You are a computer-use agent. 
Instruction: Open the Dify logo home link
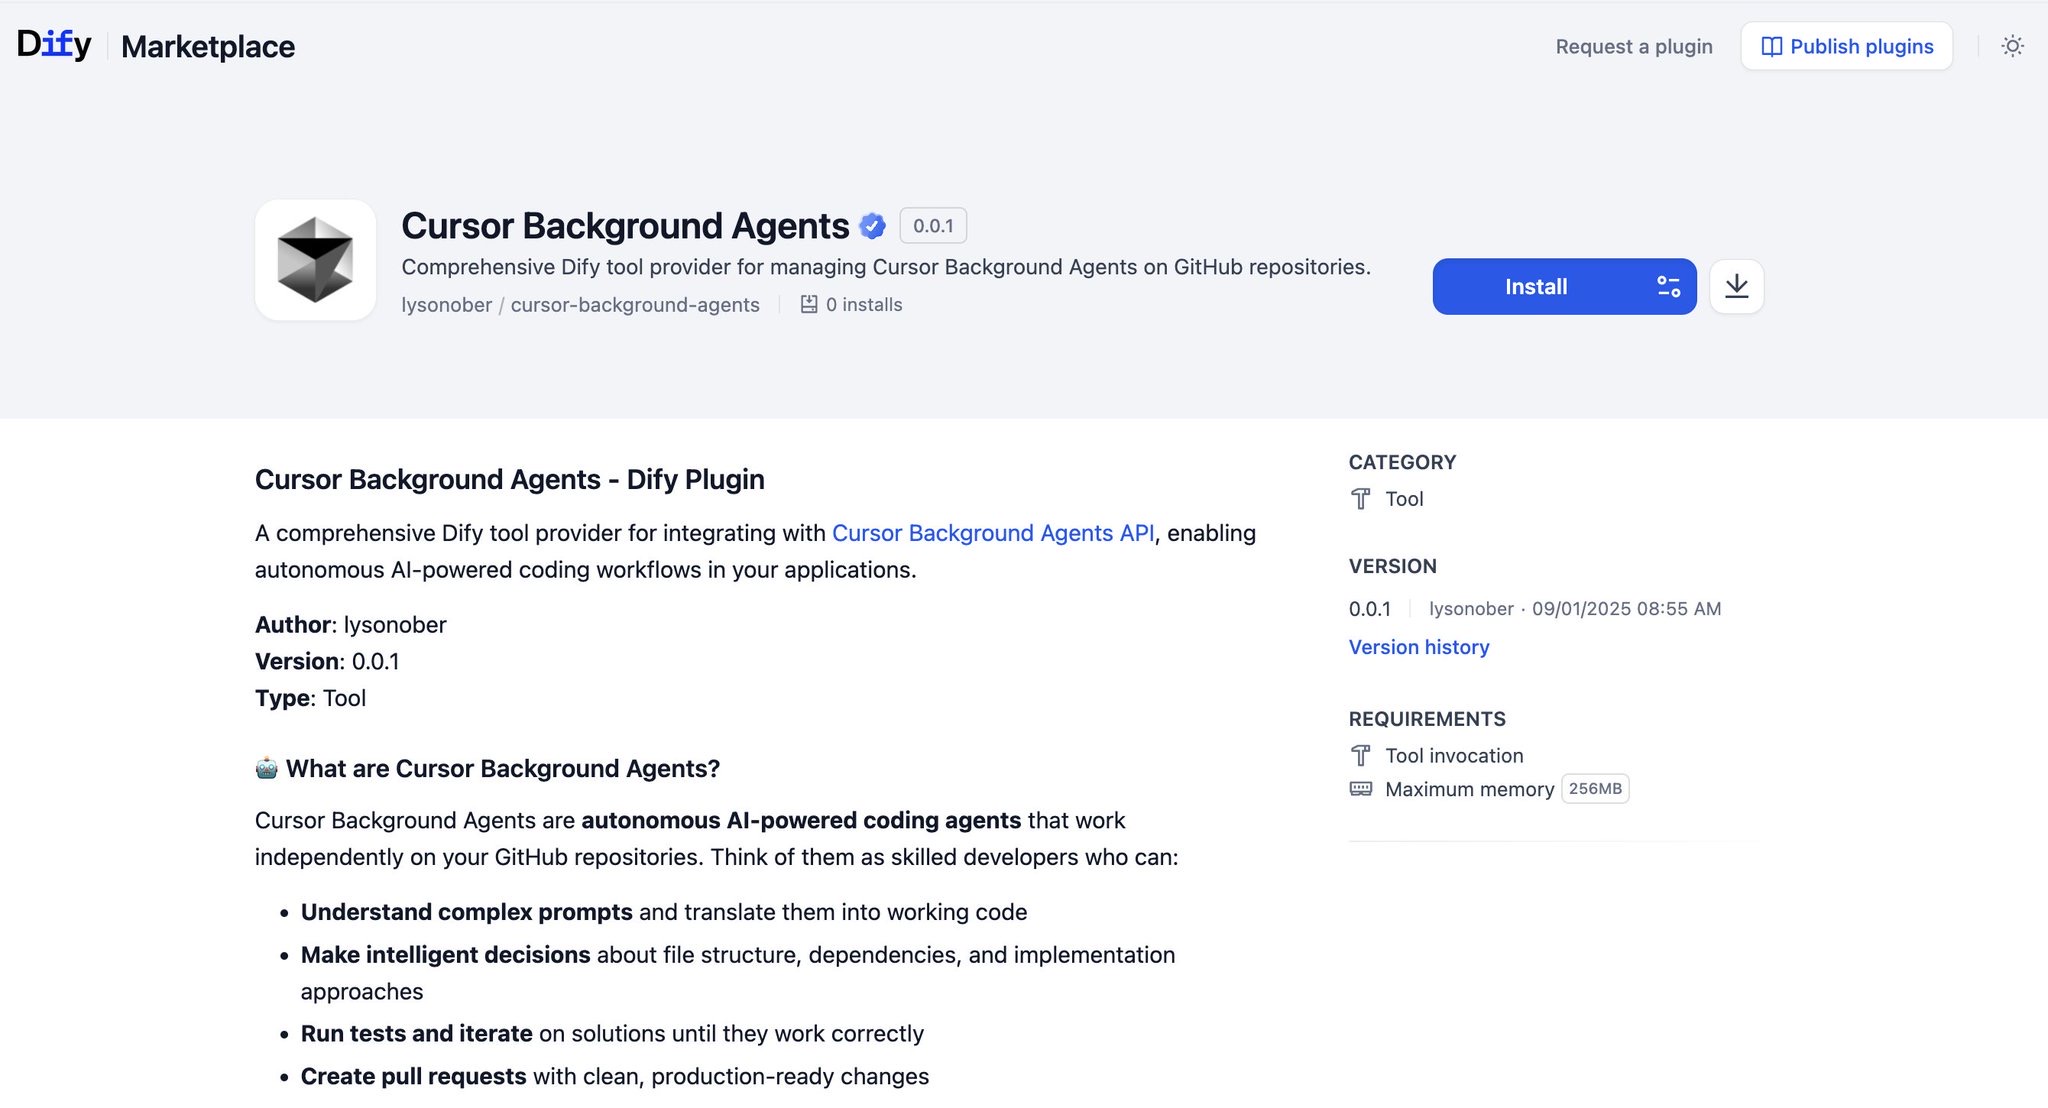pos(54,44)
